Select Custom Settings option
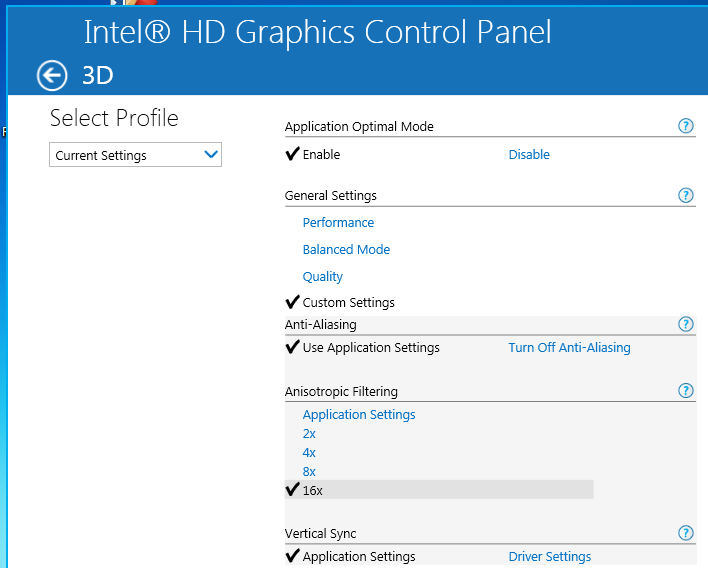Viewport: 708px width, 568px height. tap(348, 303)
